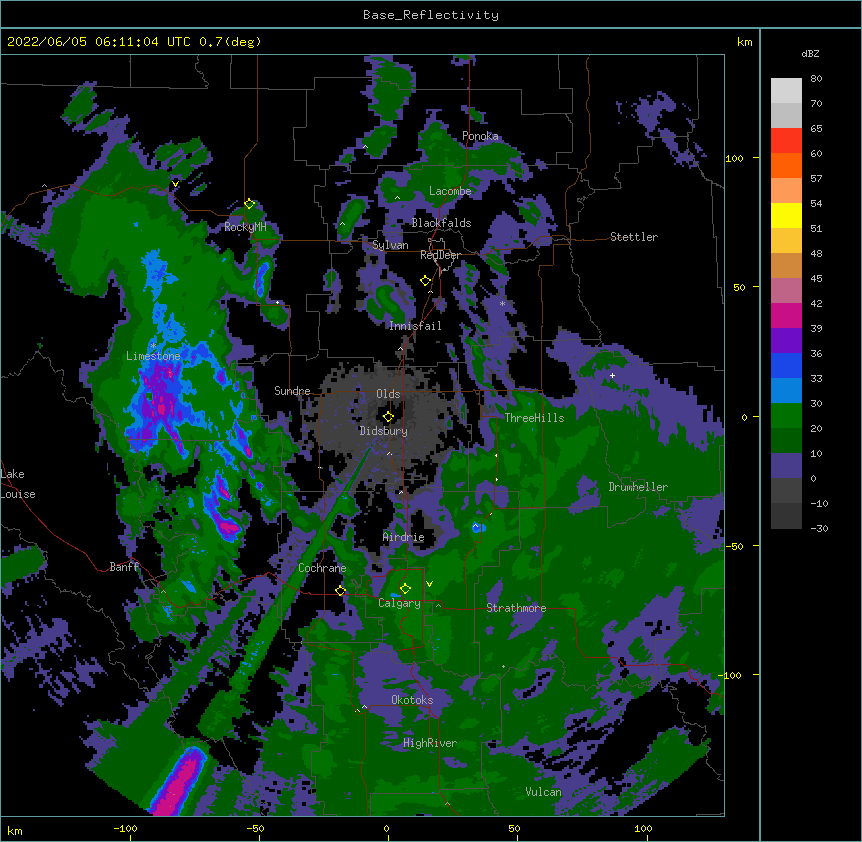Click the white asterisk east of Innisfail
The width and height of the screenshot is (862, 842).
tap(502, 303)
